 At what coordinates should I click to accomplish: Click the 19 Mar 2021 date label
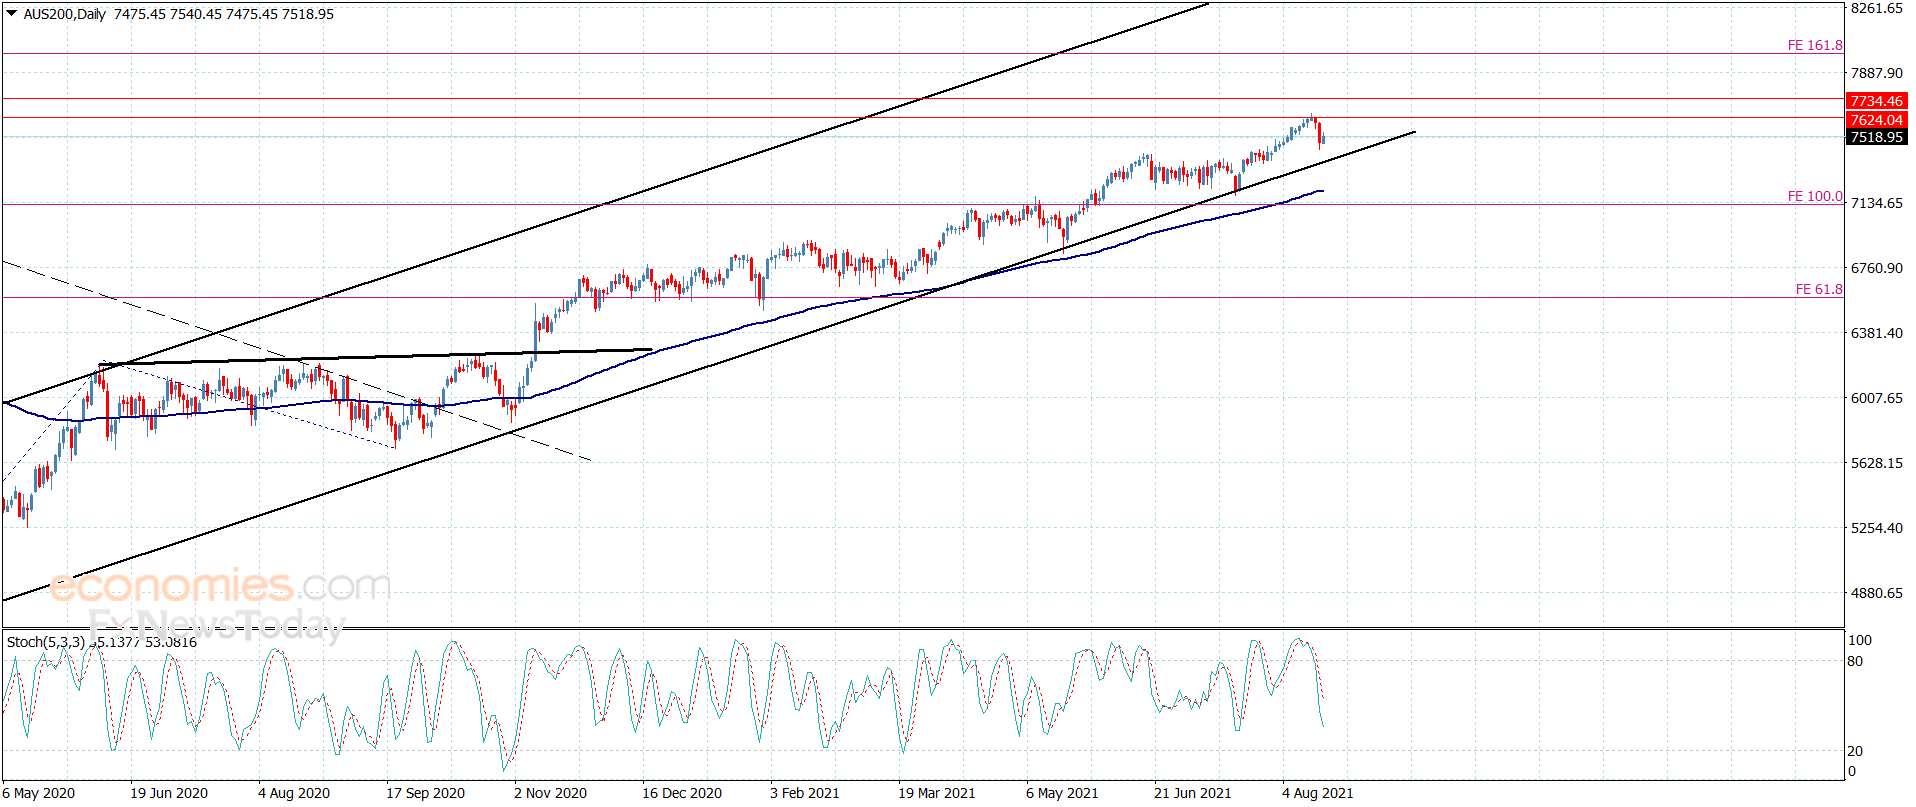point(937,793)
